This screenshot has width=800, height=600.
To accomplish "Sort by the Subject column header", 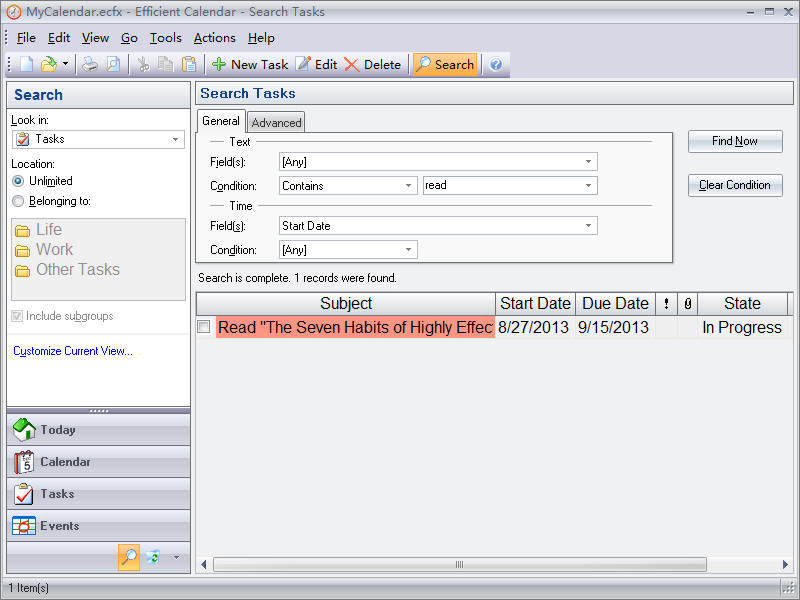I will click(x=346, y=304).
